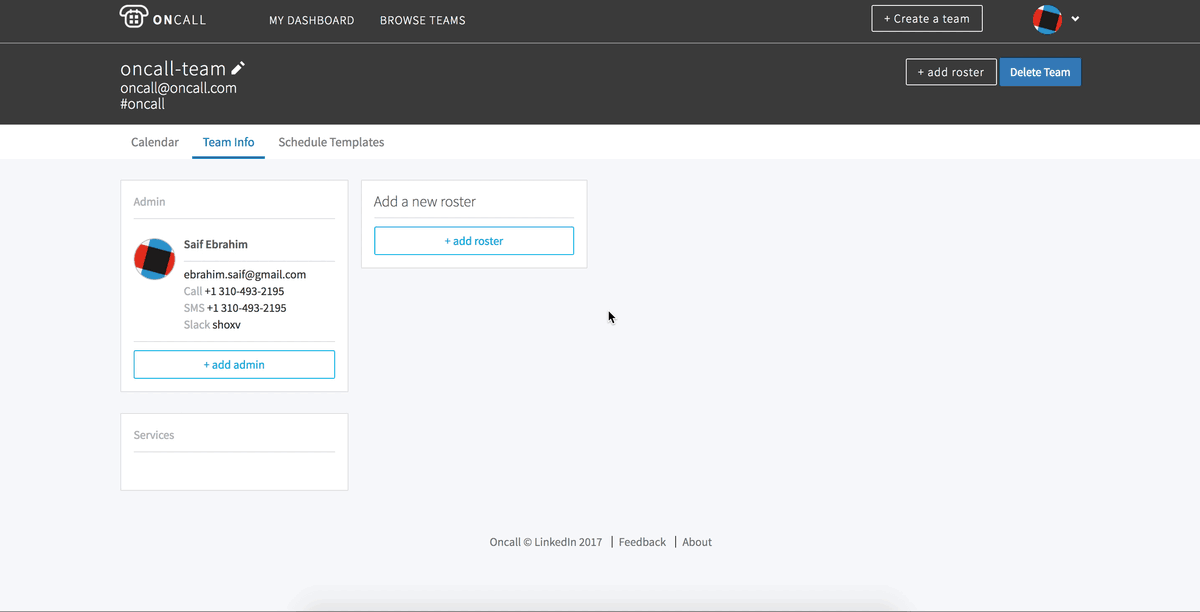Click the ebrahim.saif@gmail.com email address
Viewport: 1200px width, 612px height.
(245, 274)
